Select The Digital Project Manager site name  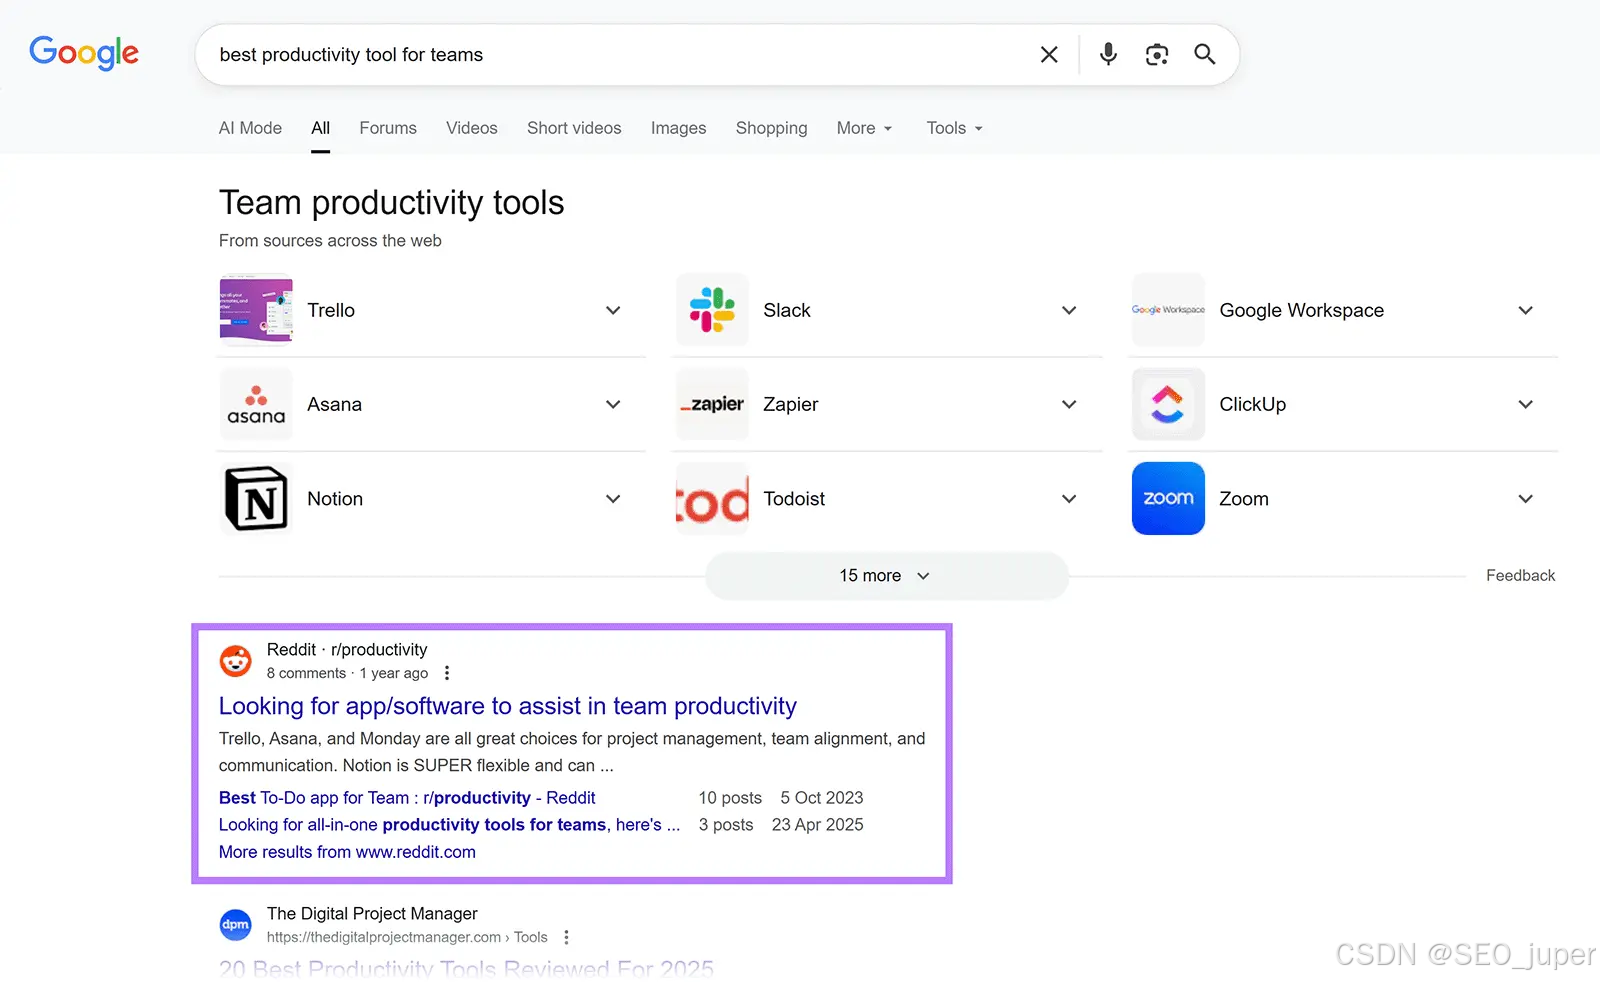tap(372, 914)
